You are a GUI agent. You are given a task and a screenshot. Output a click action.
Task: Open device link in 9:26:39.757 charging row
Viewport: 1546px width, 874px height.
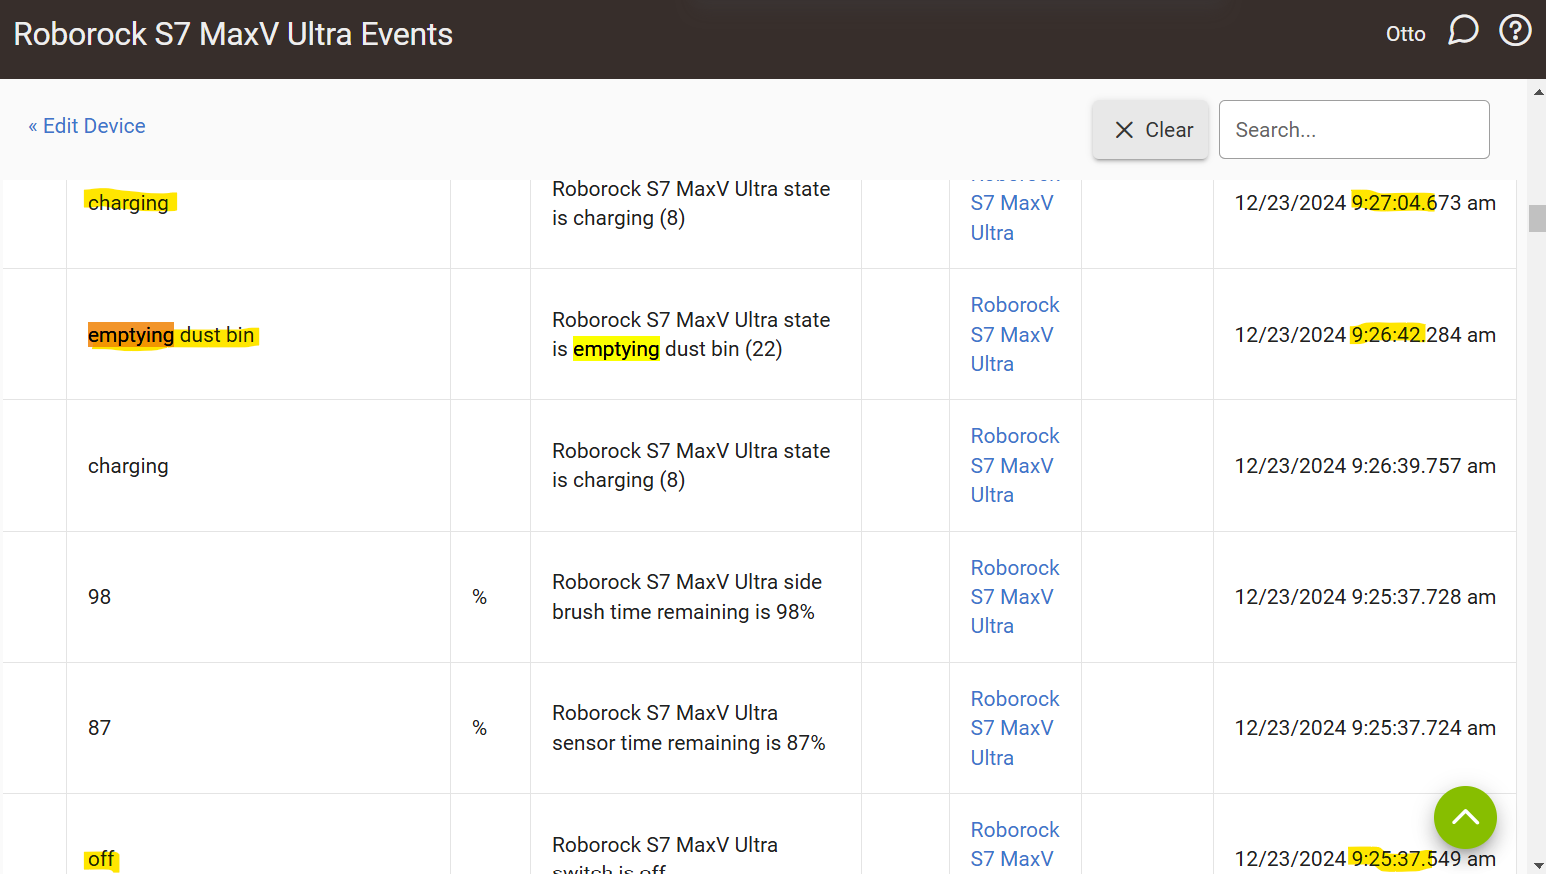[1014, 465]
